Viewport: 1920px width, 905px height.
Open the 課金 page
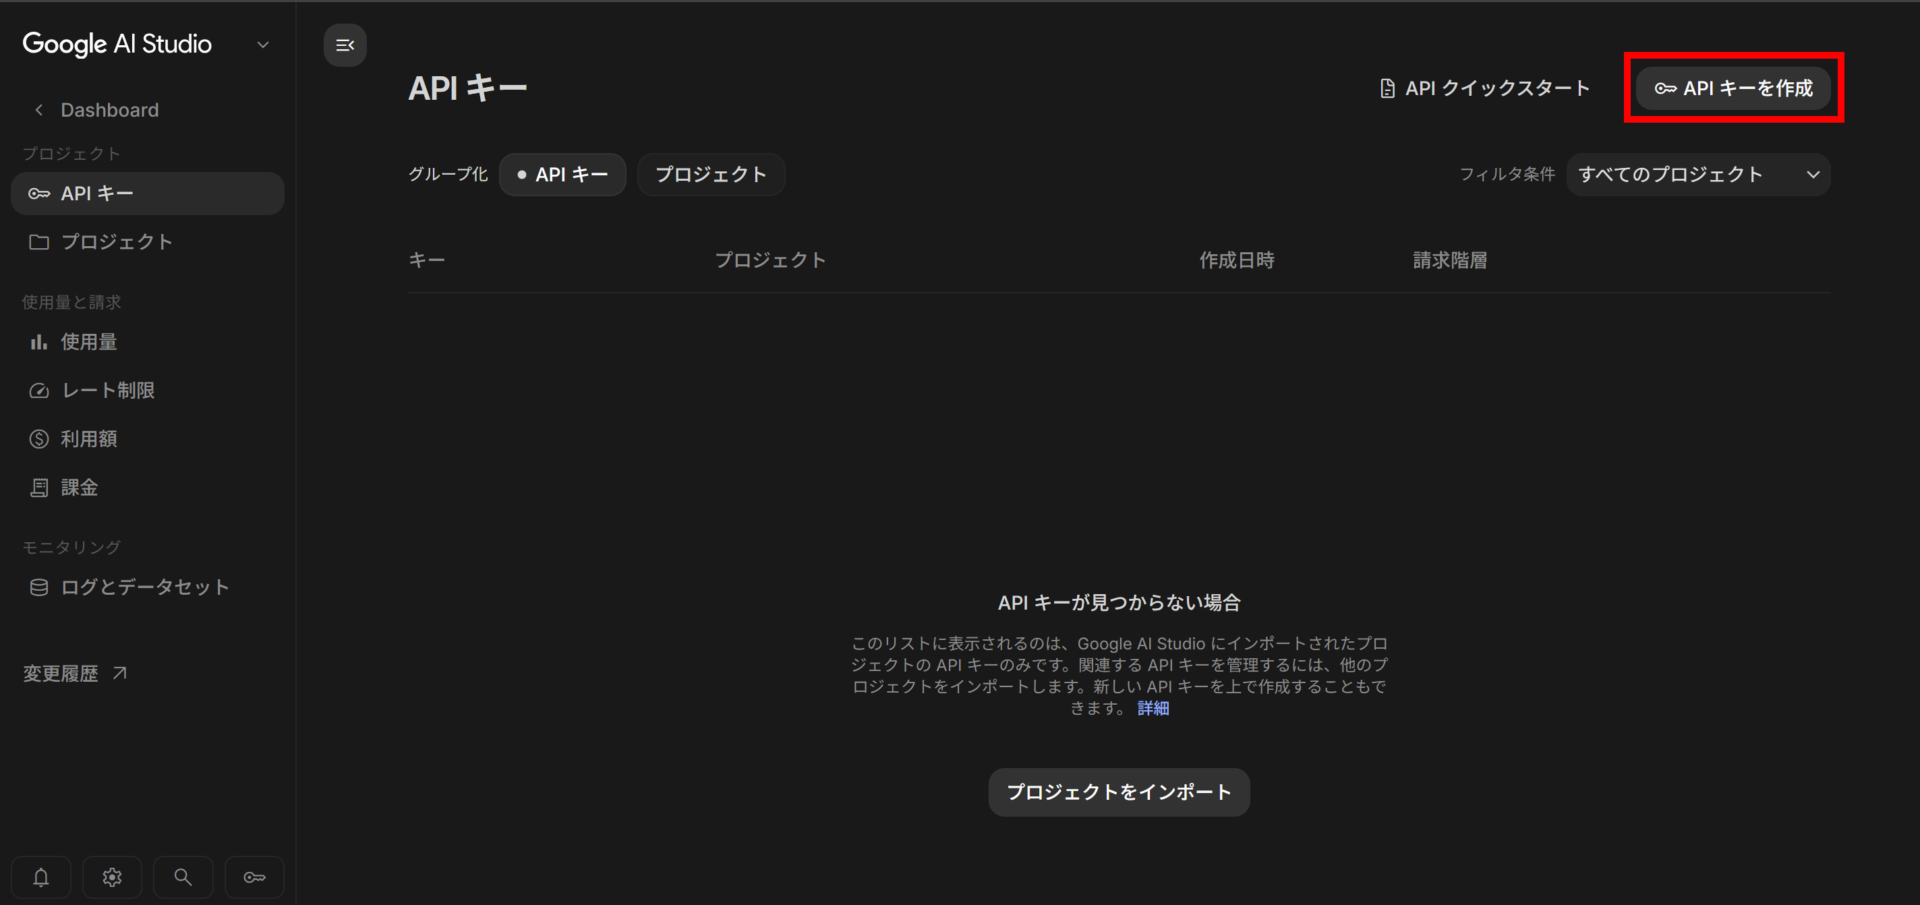[148, 488]
